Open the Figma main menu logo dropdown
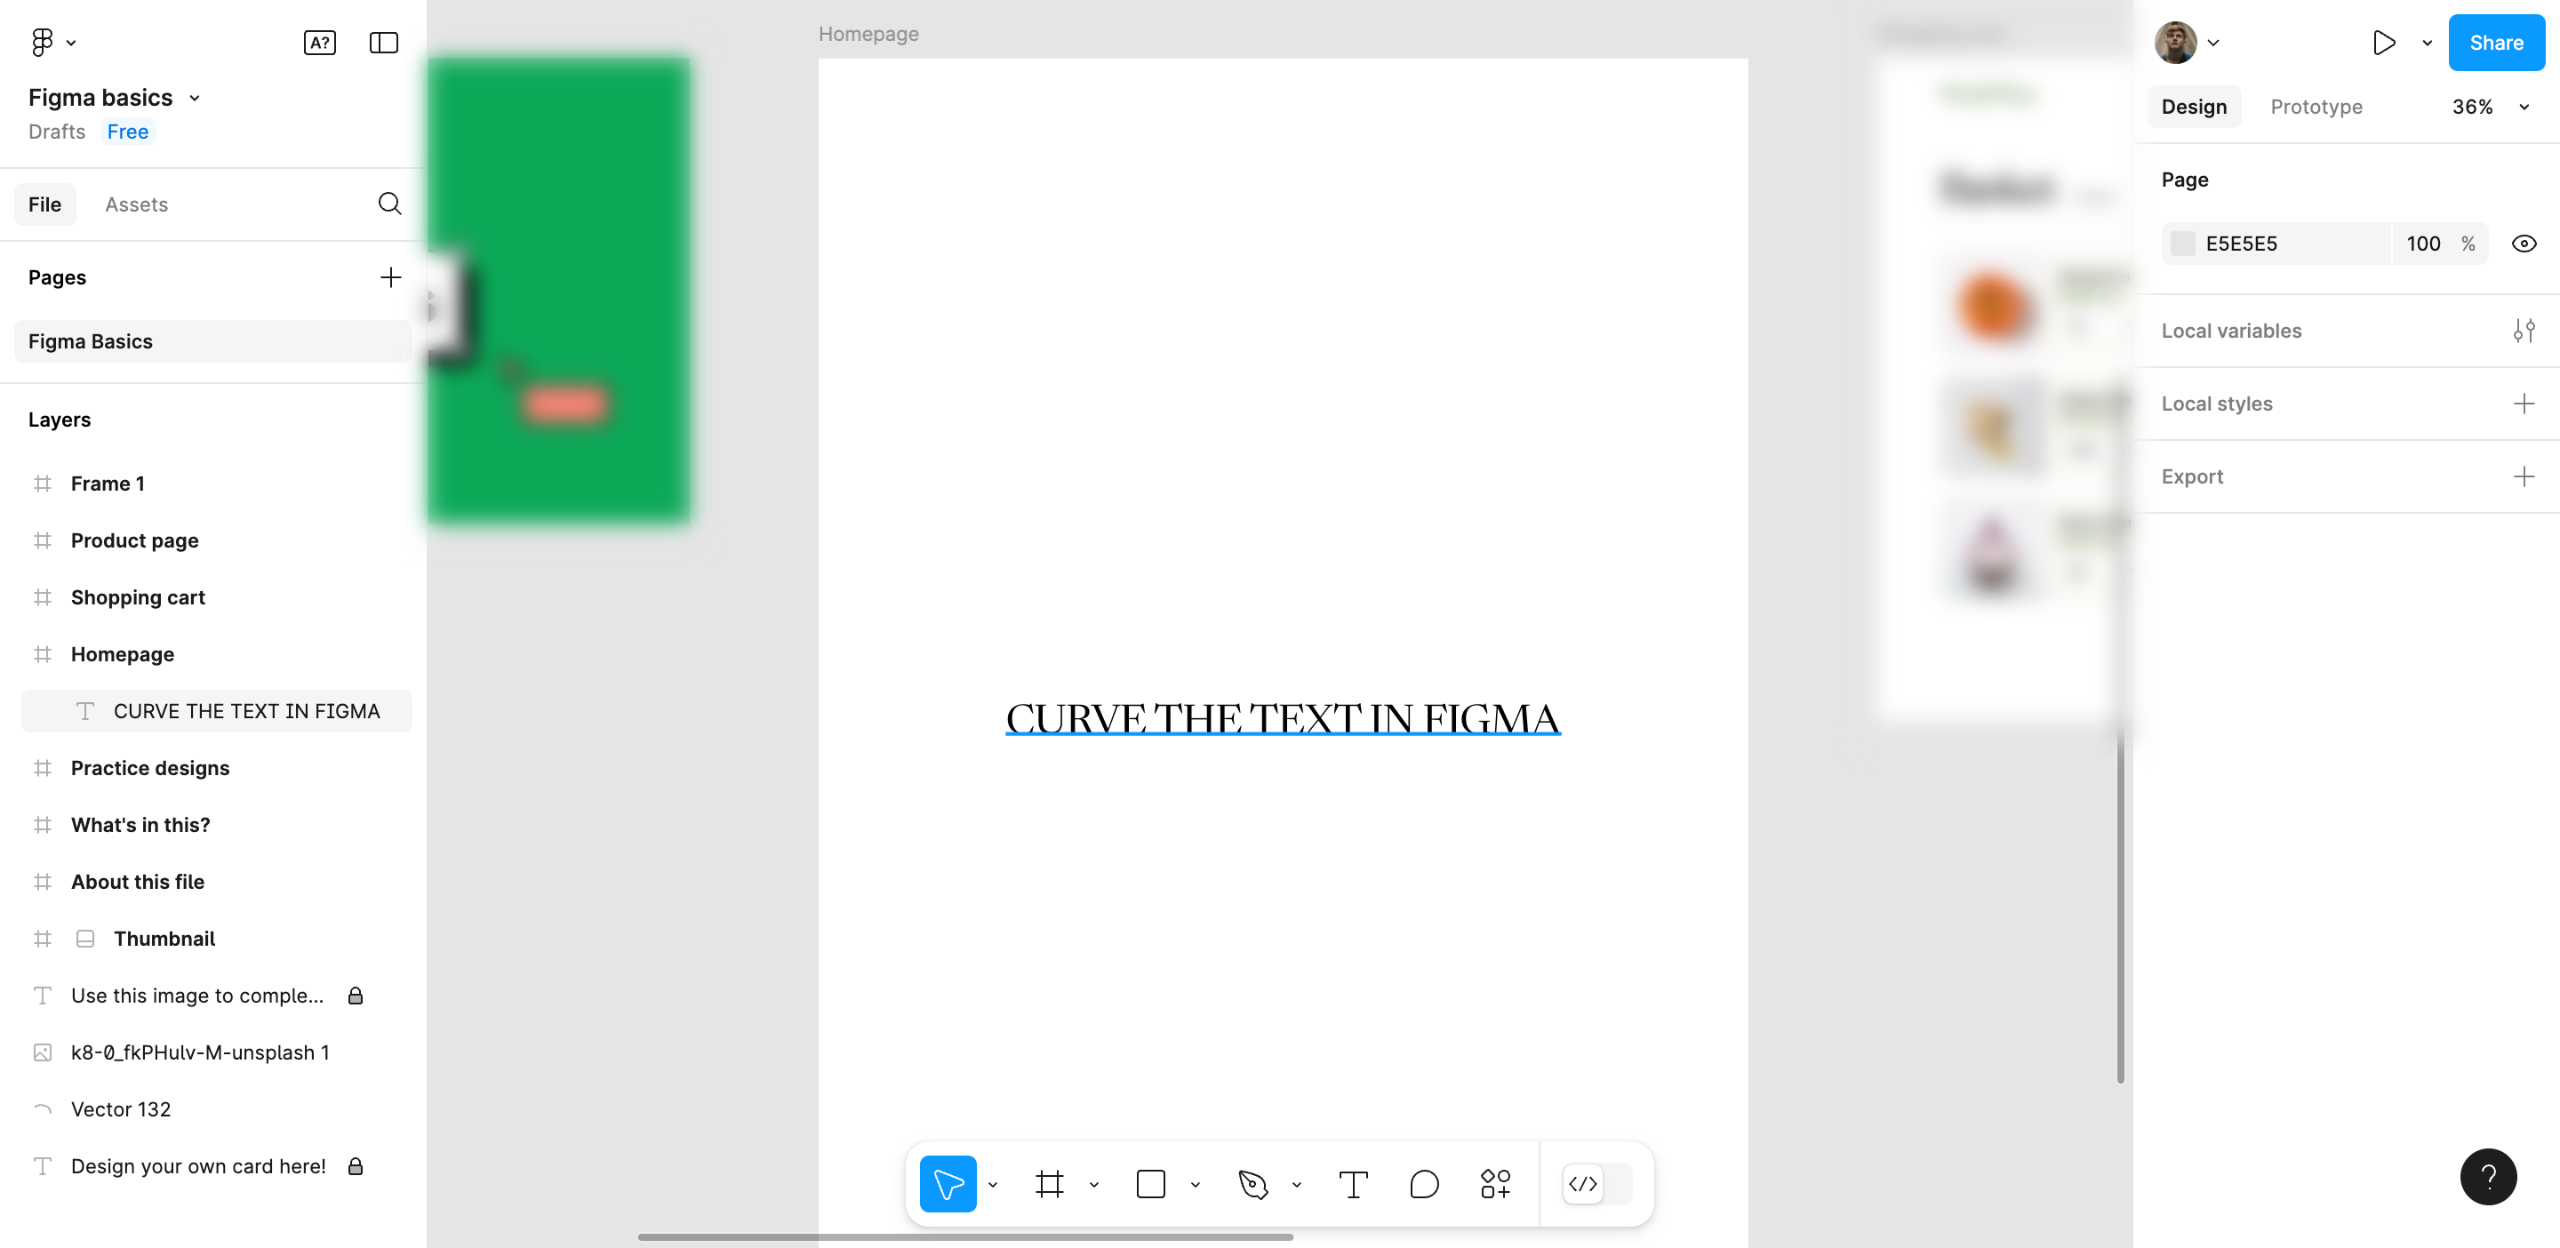2560x1248 pixels. point(52,42)
